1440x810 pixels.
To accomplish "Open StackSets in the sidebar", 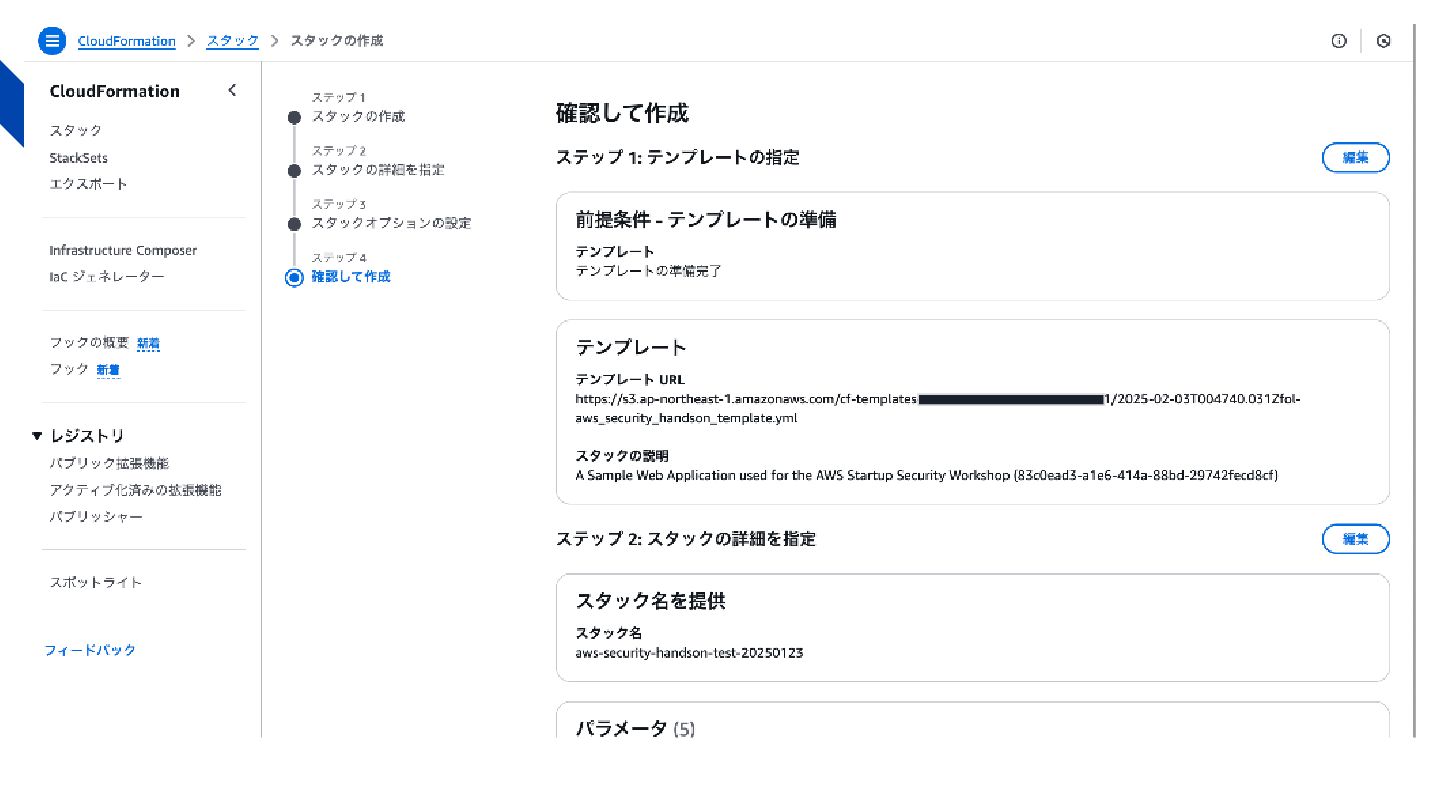I will (x=79, y=158).
